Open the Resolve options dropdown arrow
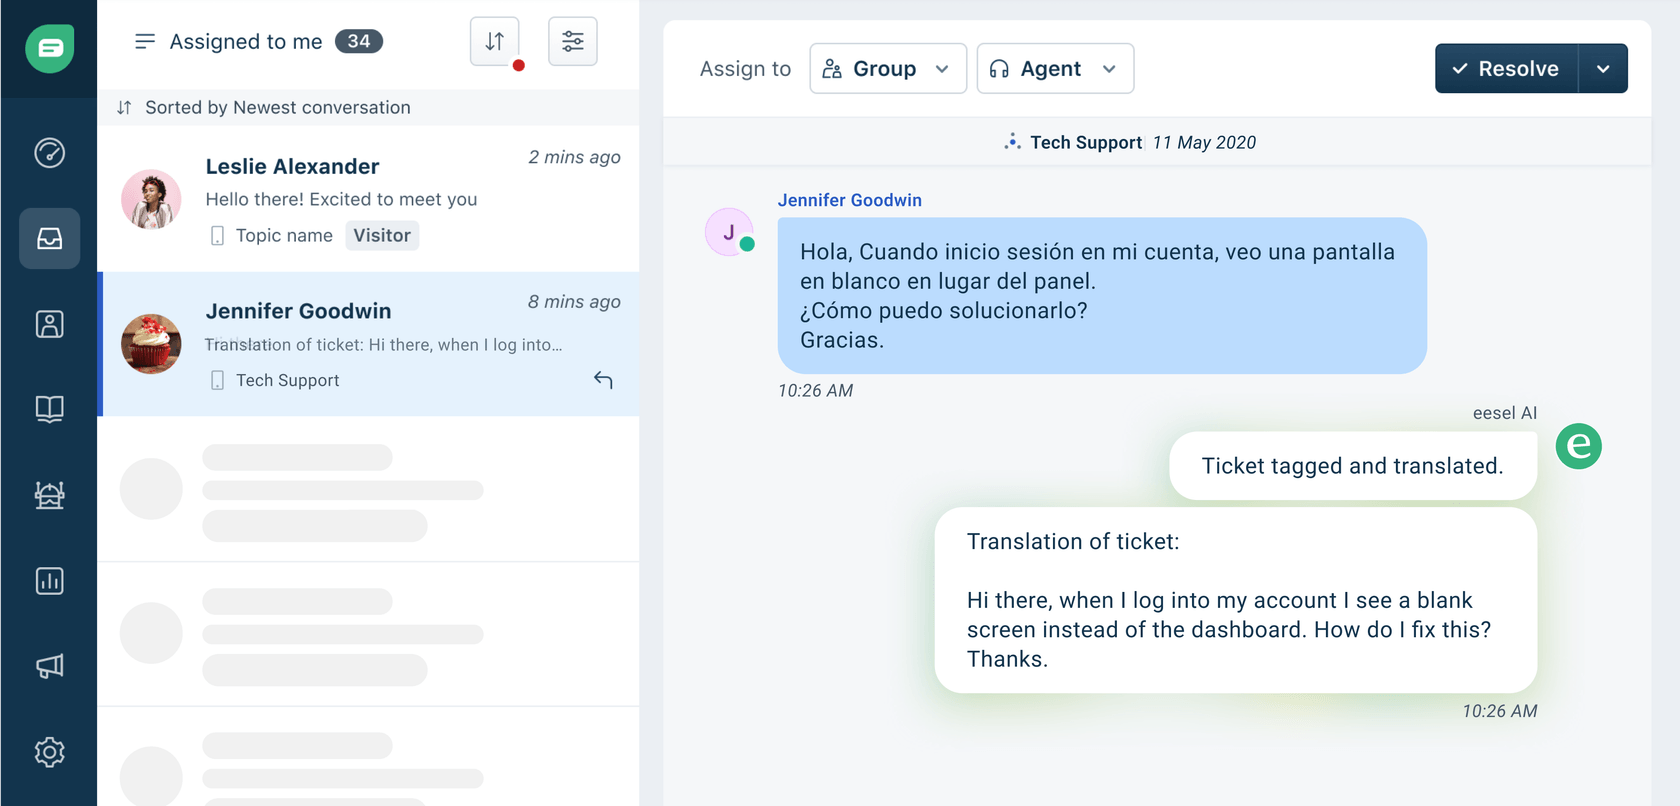Viewport: 1680px width, 806px height. pos(1603,69)
